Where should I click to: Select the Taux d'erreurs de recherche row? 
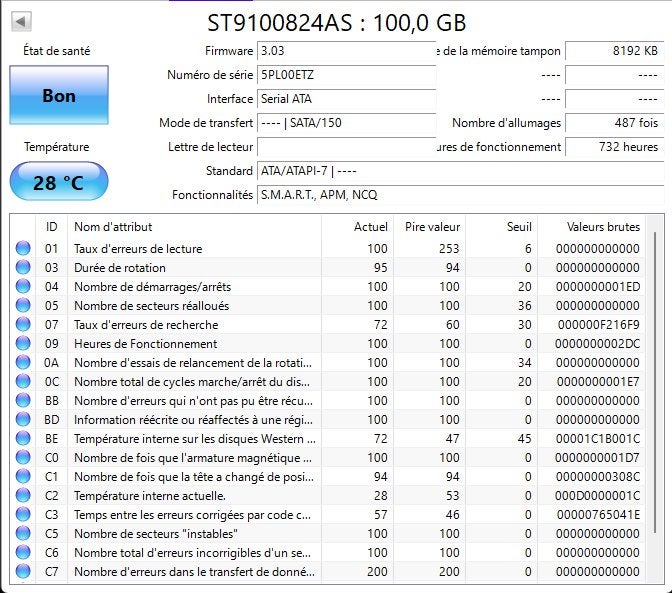[x=328, y=324]
